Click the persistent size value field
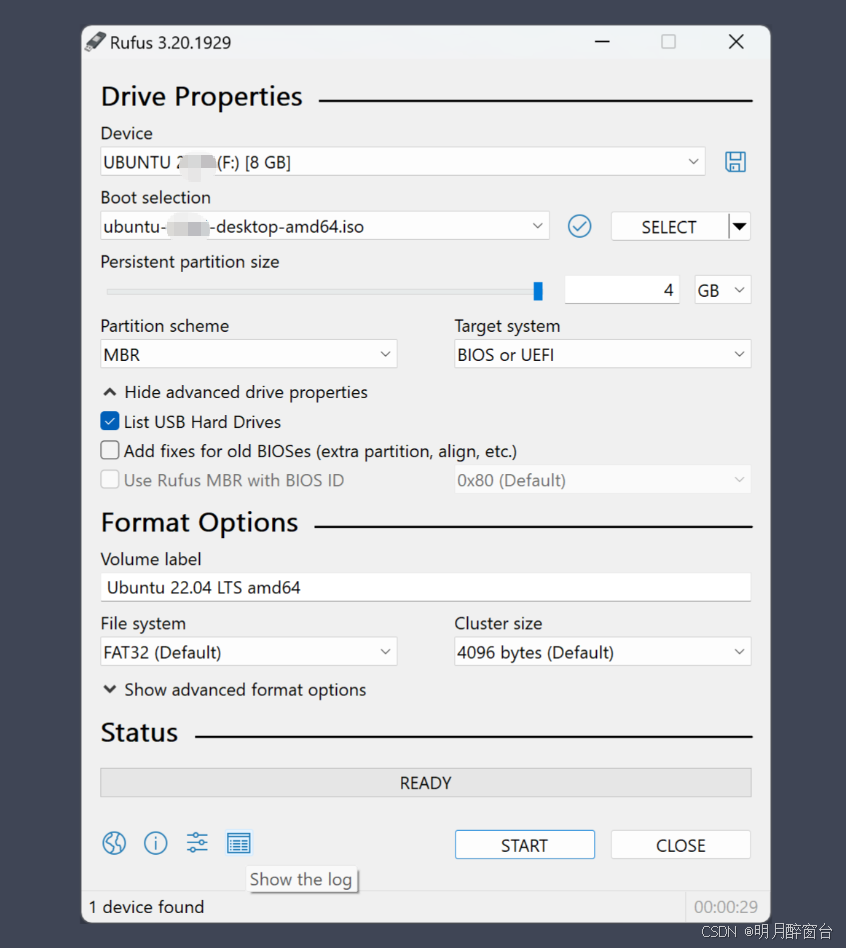Viewport: 846px width, 948px height. coord(622,290)
